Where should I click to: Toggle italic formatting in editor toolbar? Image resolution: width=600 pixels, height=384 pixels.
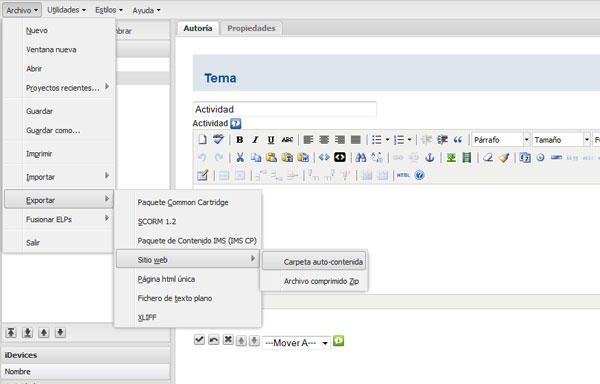click(x=255, y=140)
